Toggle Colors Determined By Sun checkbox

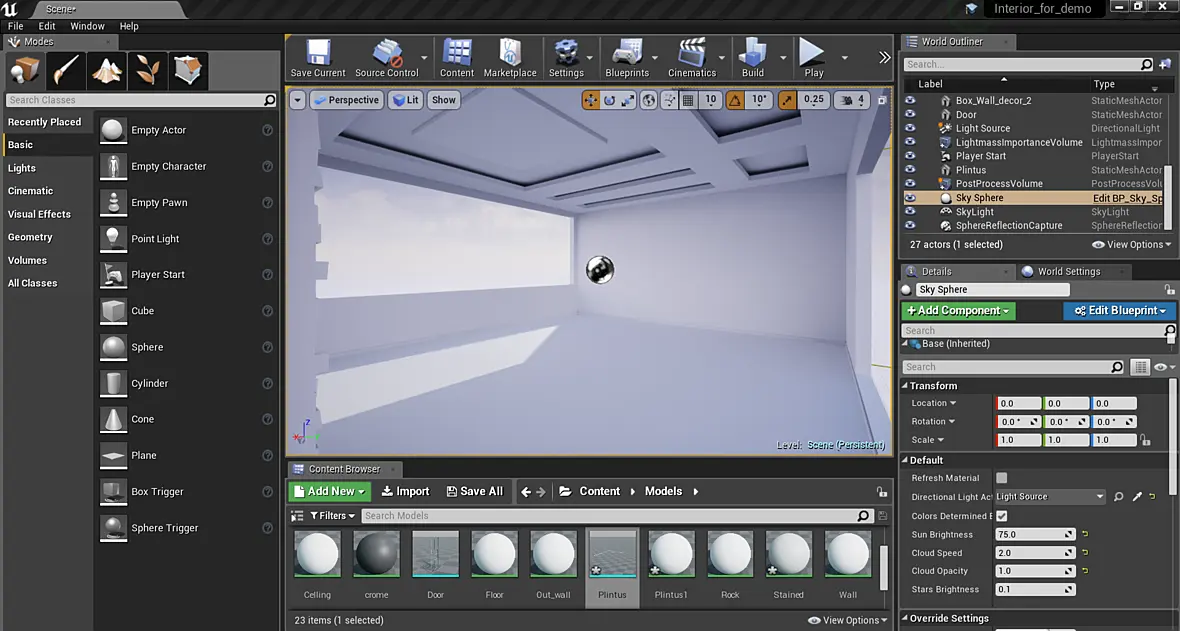point(1002,516)
